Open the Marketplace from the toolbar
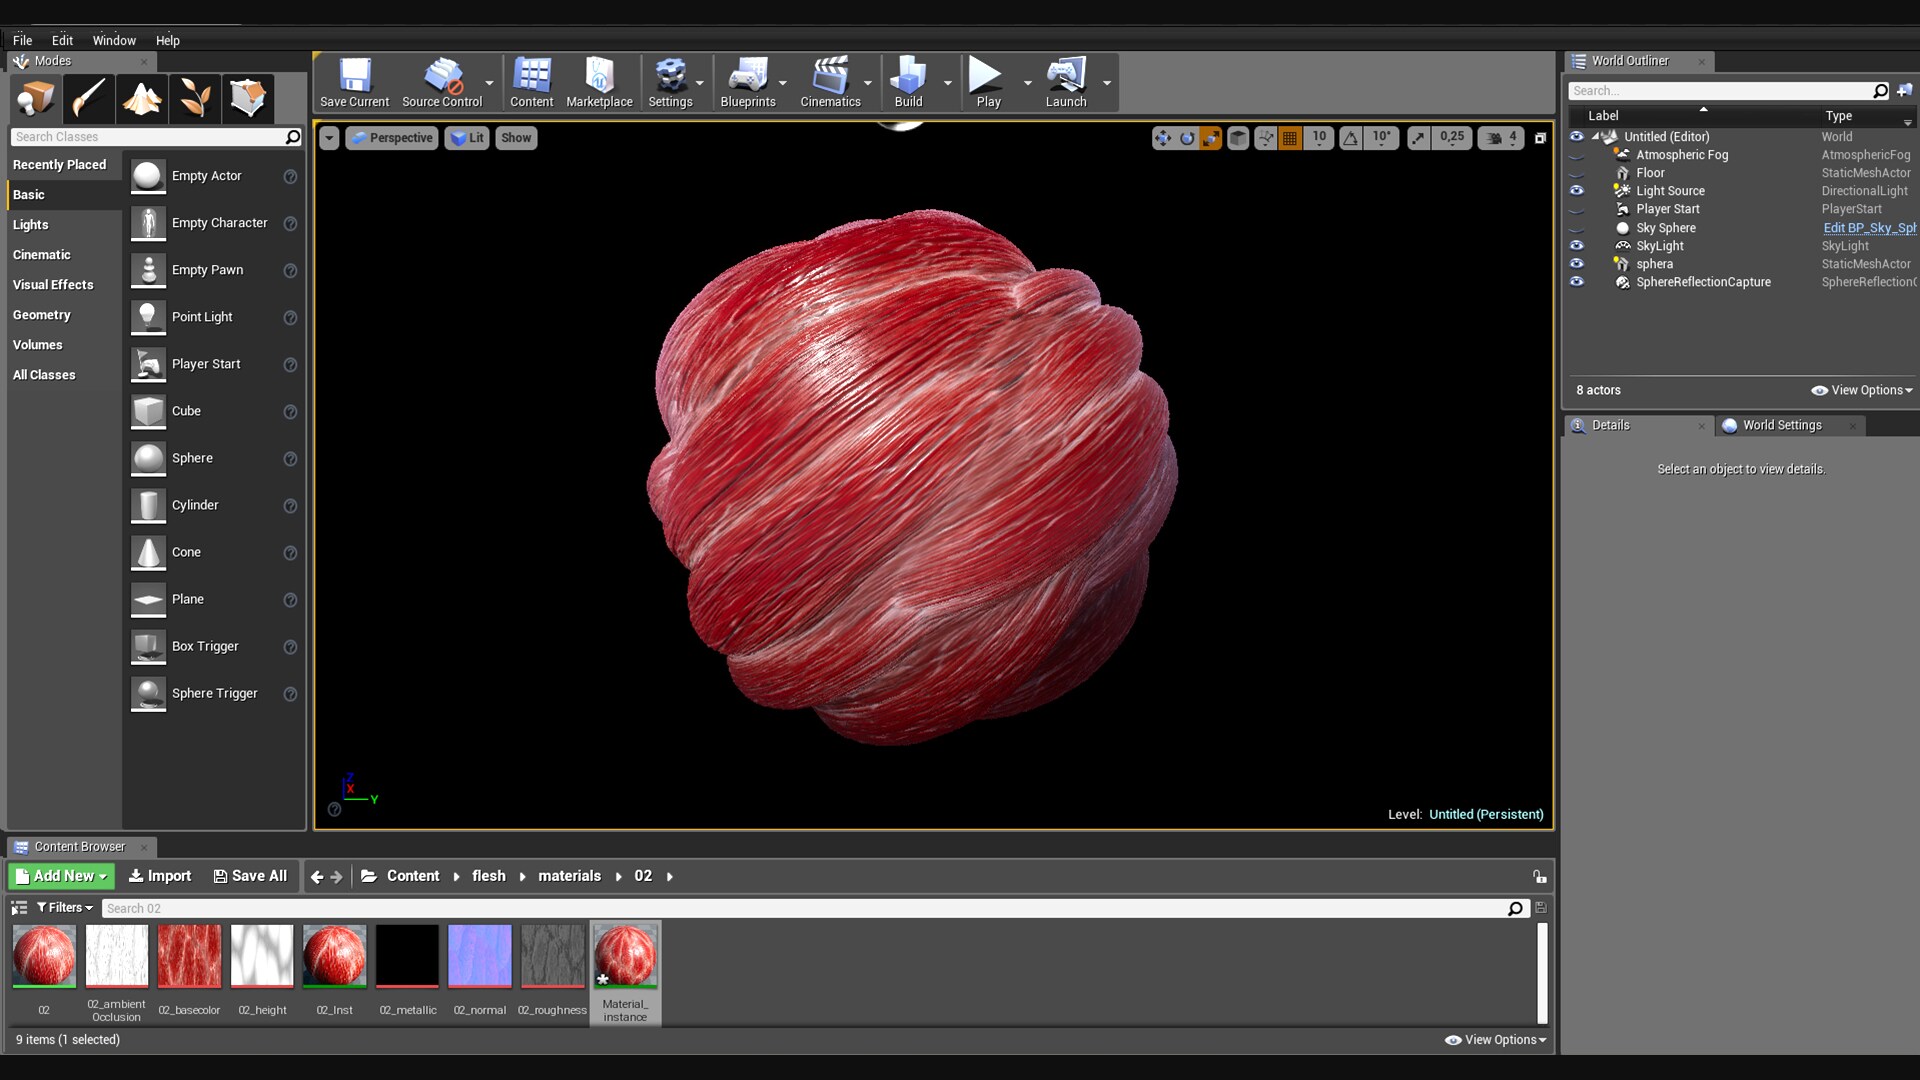The height and width of the screenshot is (1080, 1920). point(598,83)
